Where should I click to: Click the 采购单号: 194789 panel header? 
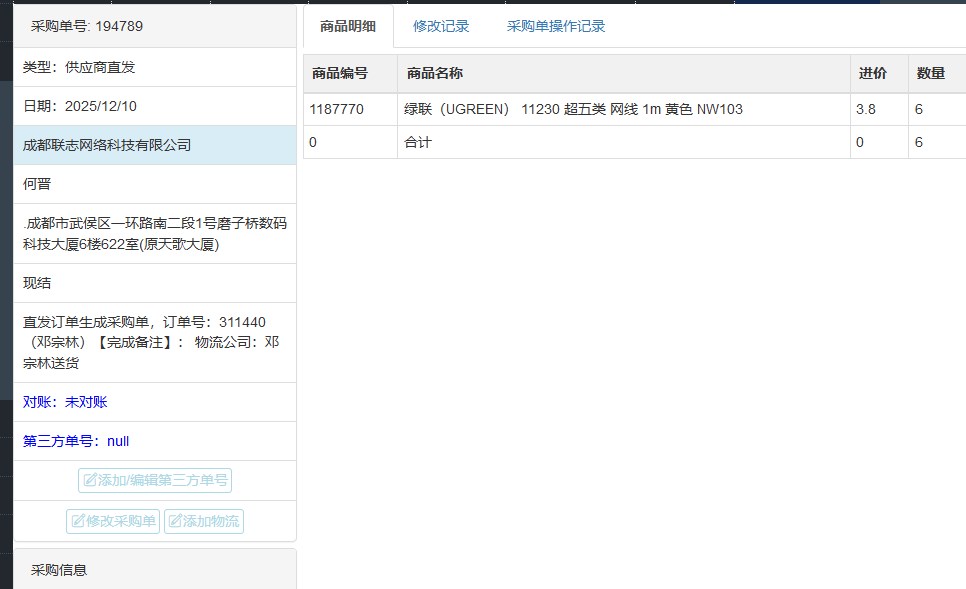click(87, 27)
